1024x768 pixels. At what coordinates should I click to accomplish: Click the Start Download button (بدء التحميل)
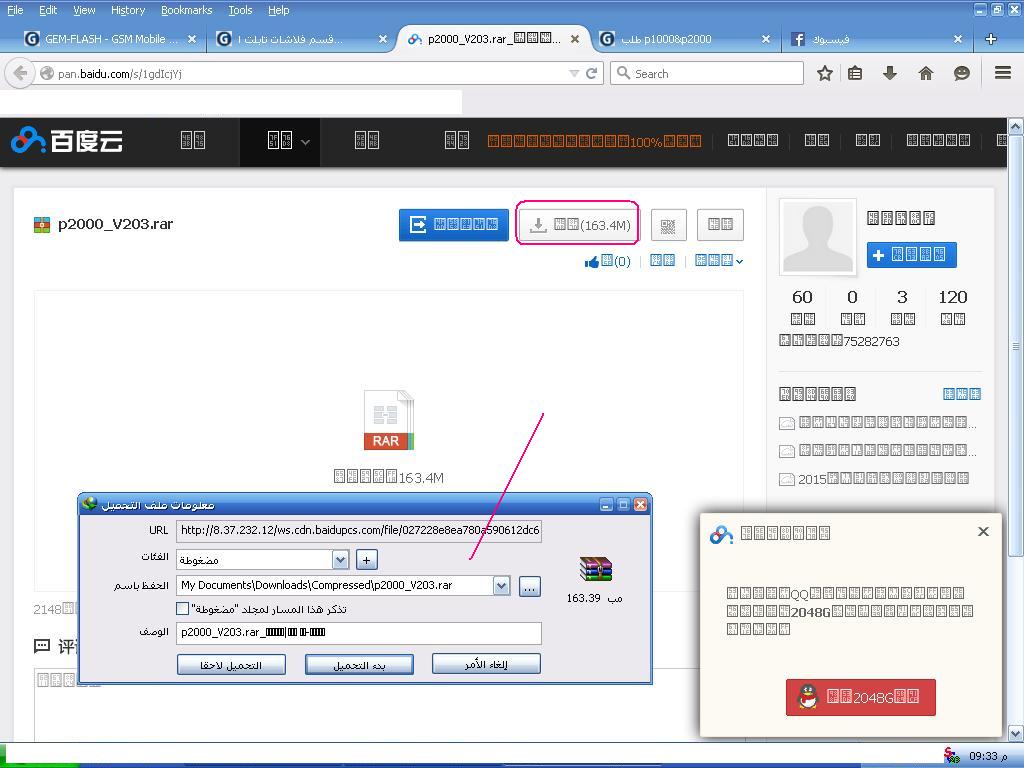coord(359,665)
